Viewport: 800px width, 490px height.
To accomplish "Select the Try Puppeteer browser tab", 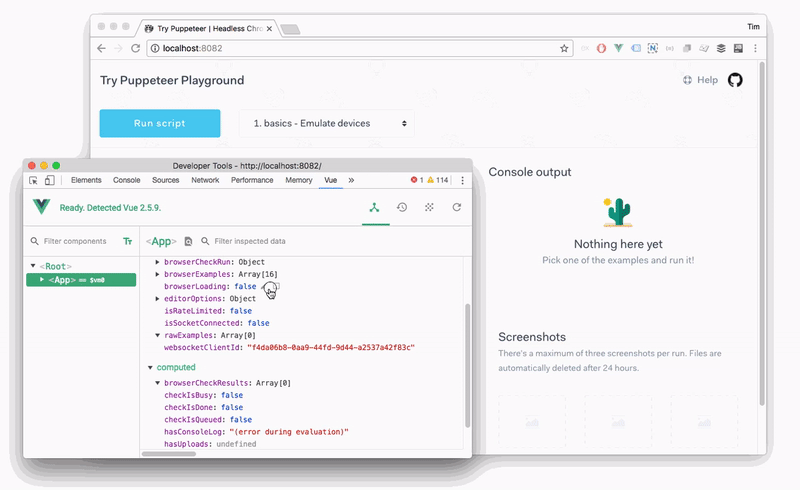I will pos(209,29).
